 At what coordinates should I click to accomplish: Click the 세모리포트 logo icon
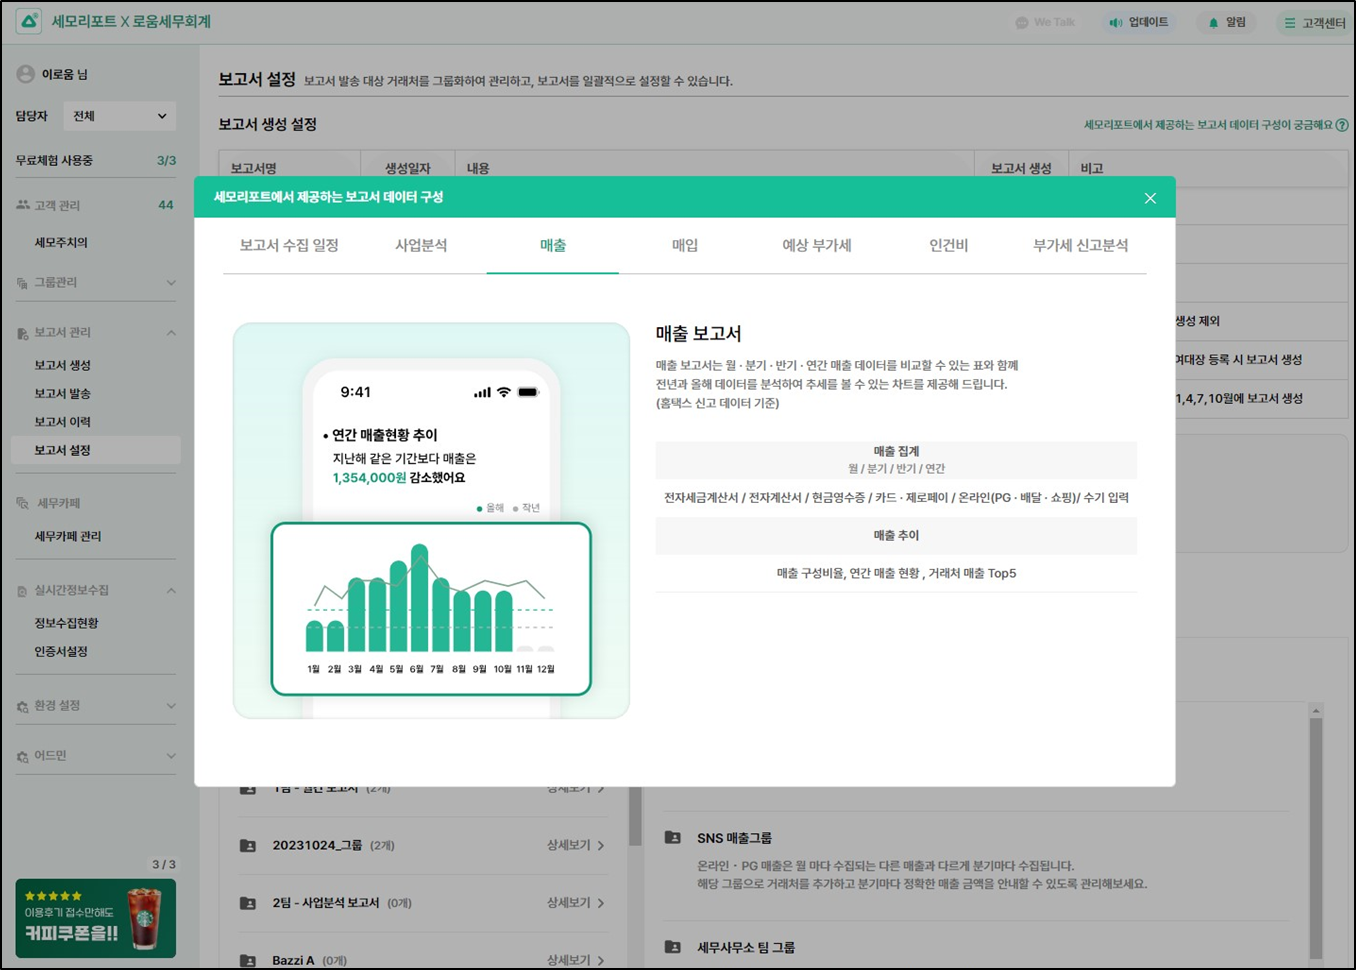coord(29,21)
